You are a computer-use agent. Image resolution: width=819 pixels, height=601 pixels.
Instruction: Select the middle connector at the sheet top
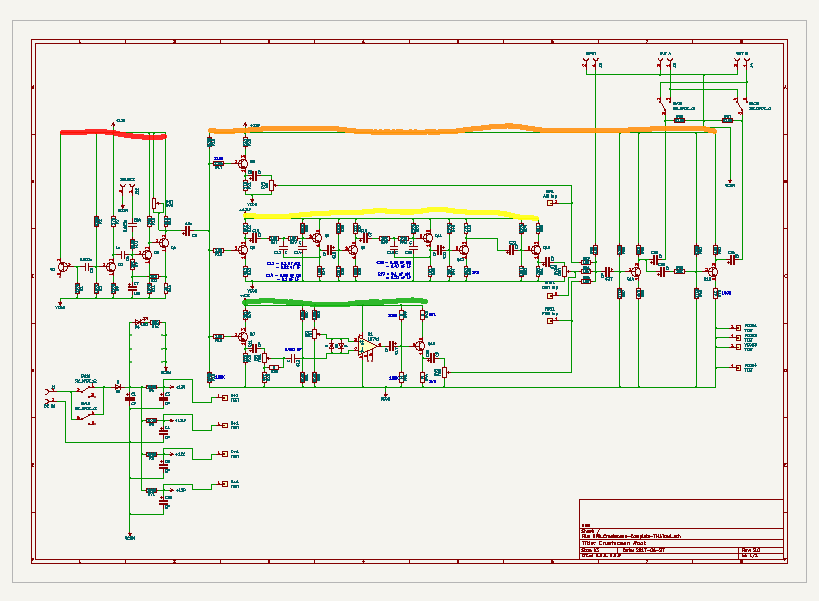click(666, 64)
